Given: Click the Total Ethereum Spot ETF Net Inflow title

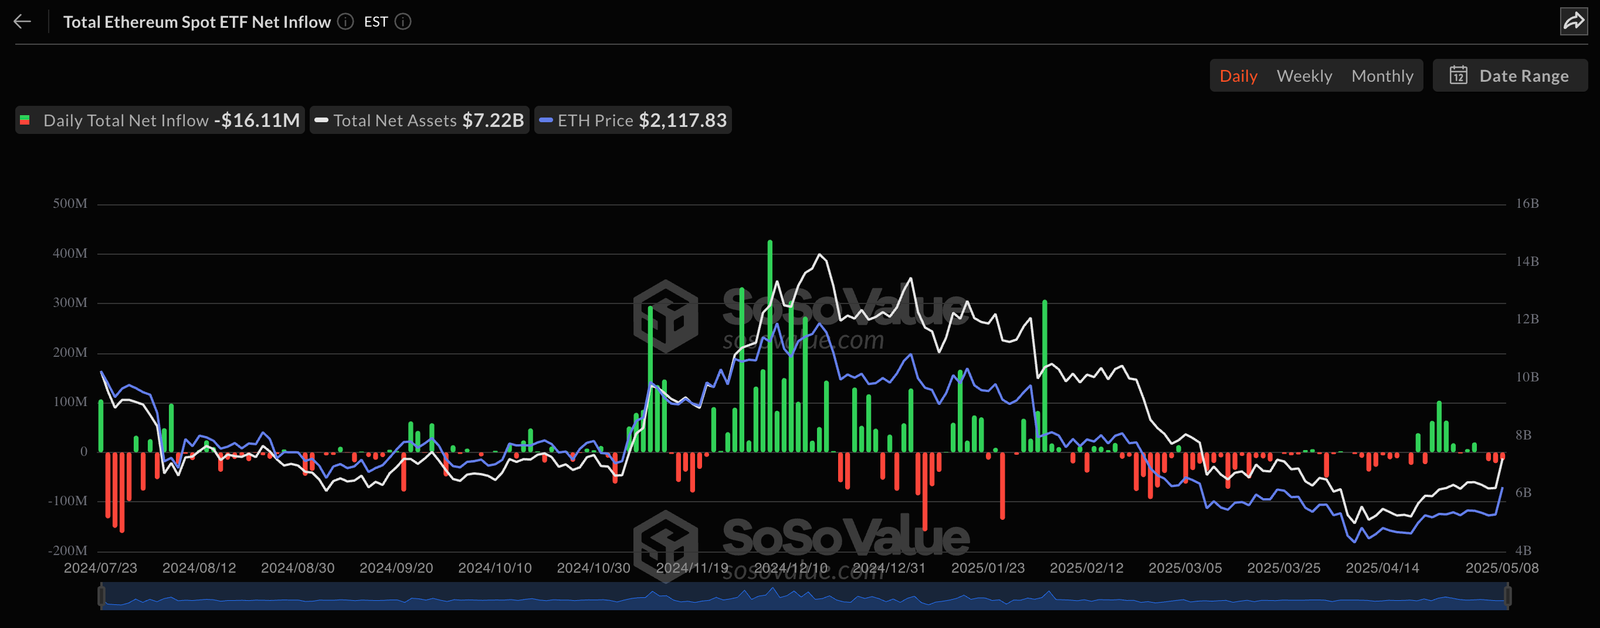Looking at the screenshot, I should point(197,21).
